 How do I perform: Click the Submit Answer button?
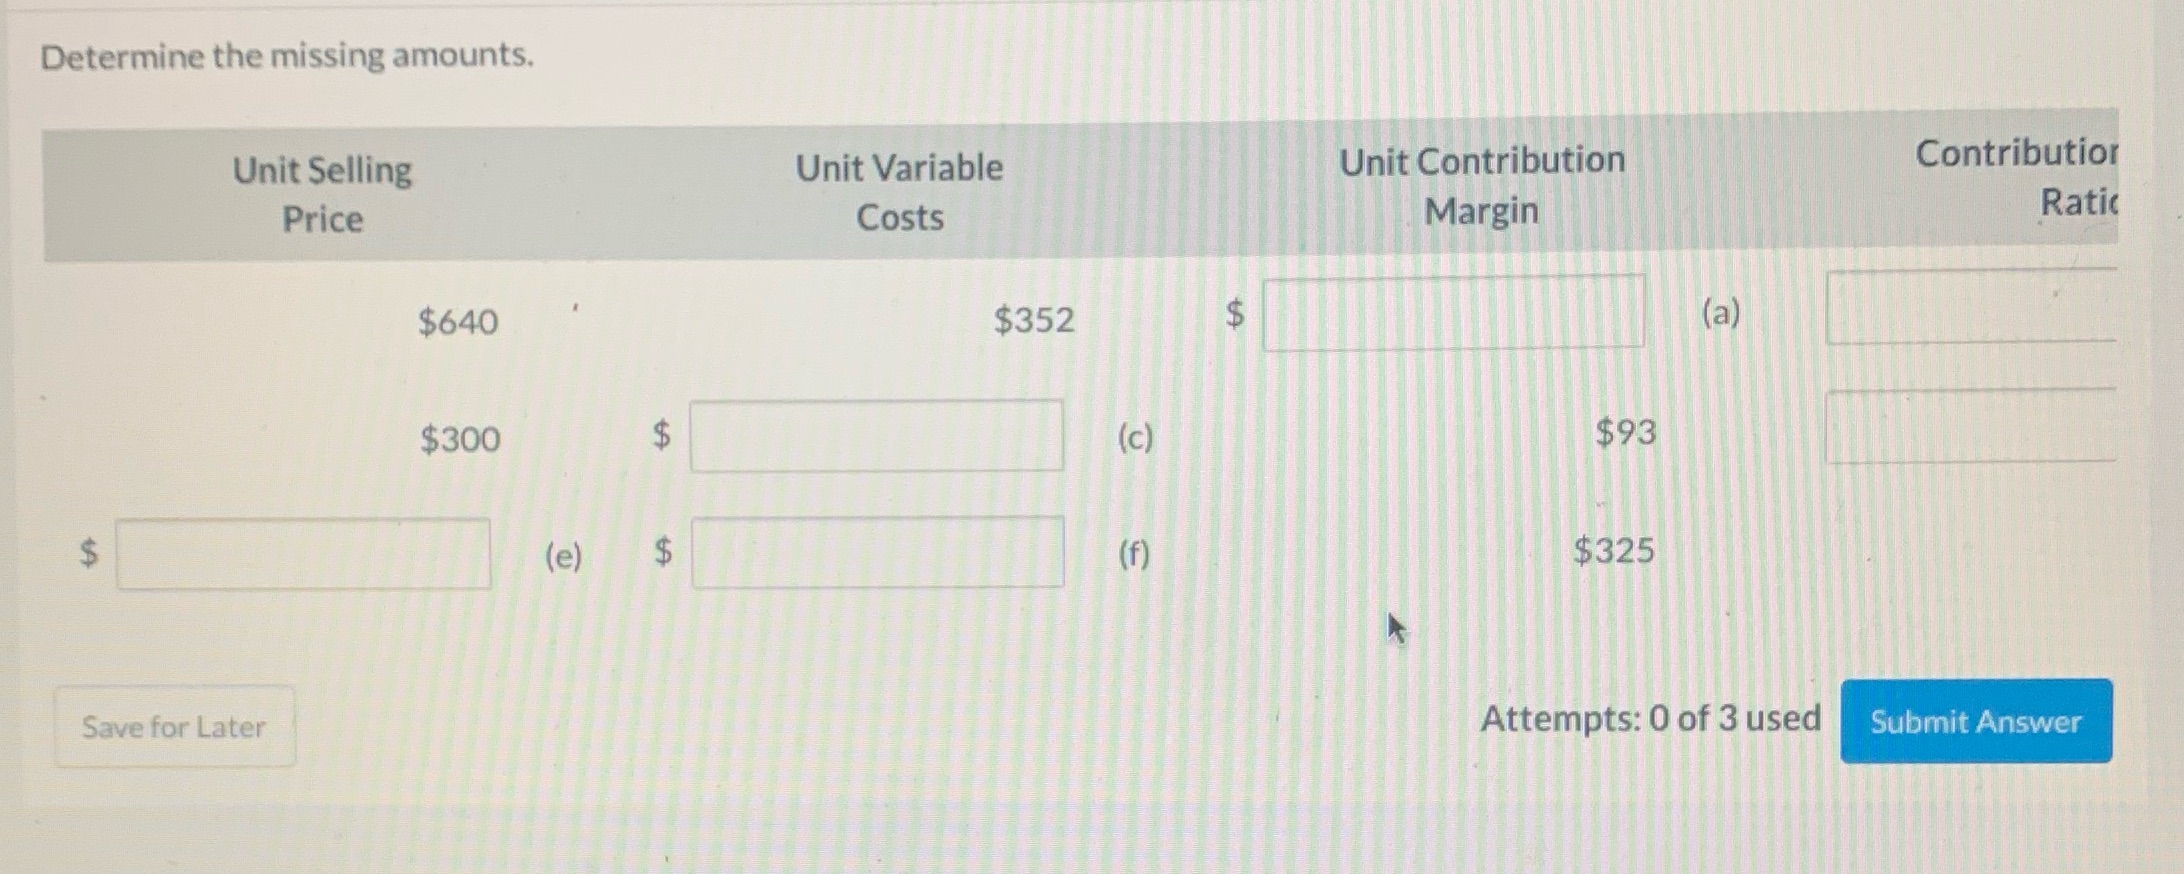(x=1976, y=722)
